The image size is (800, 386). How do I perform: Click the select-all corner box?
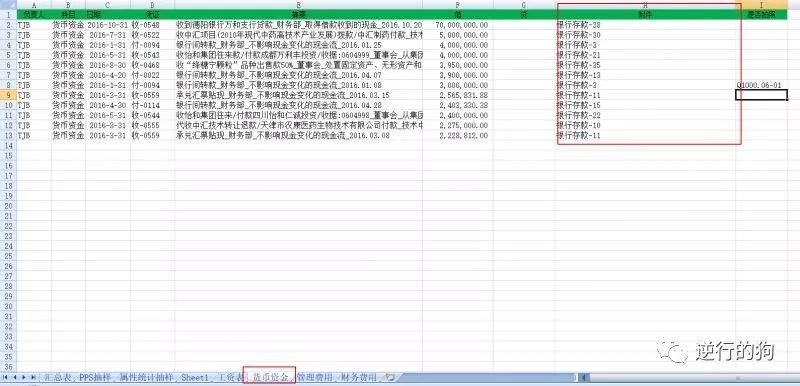[x=8, y=4]
